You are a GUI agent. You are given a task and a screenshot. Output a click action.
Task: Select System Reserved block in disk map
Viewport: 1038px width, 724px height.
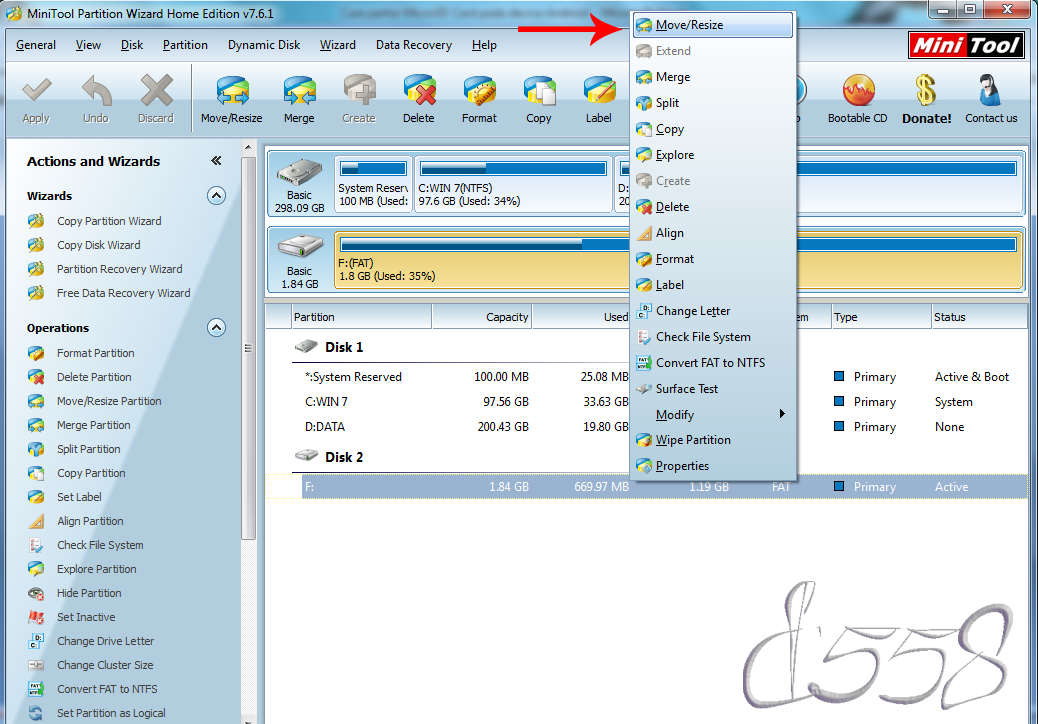tap(373, 184)
